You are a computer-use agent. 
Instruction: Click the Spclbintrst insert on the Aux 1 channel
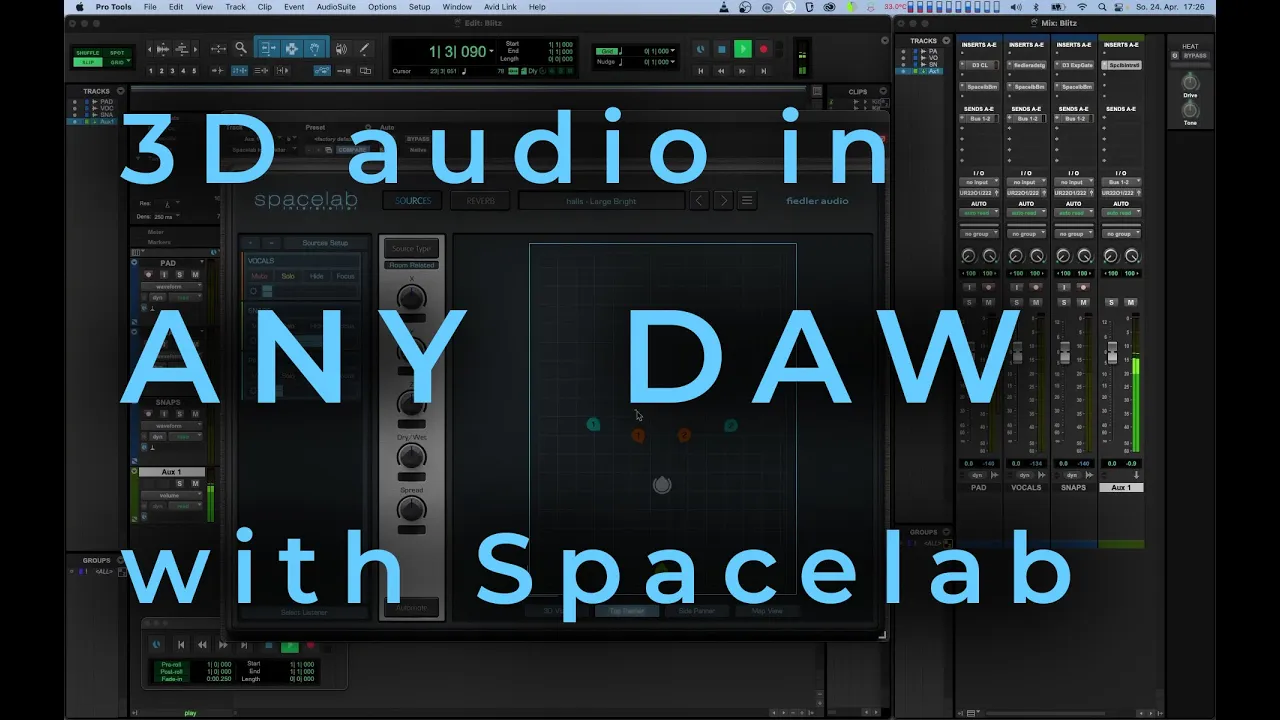pyautogui.click(x=1122, y=64)
